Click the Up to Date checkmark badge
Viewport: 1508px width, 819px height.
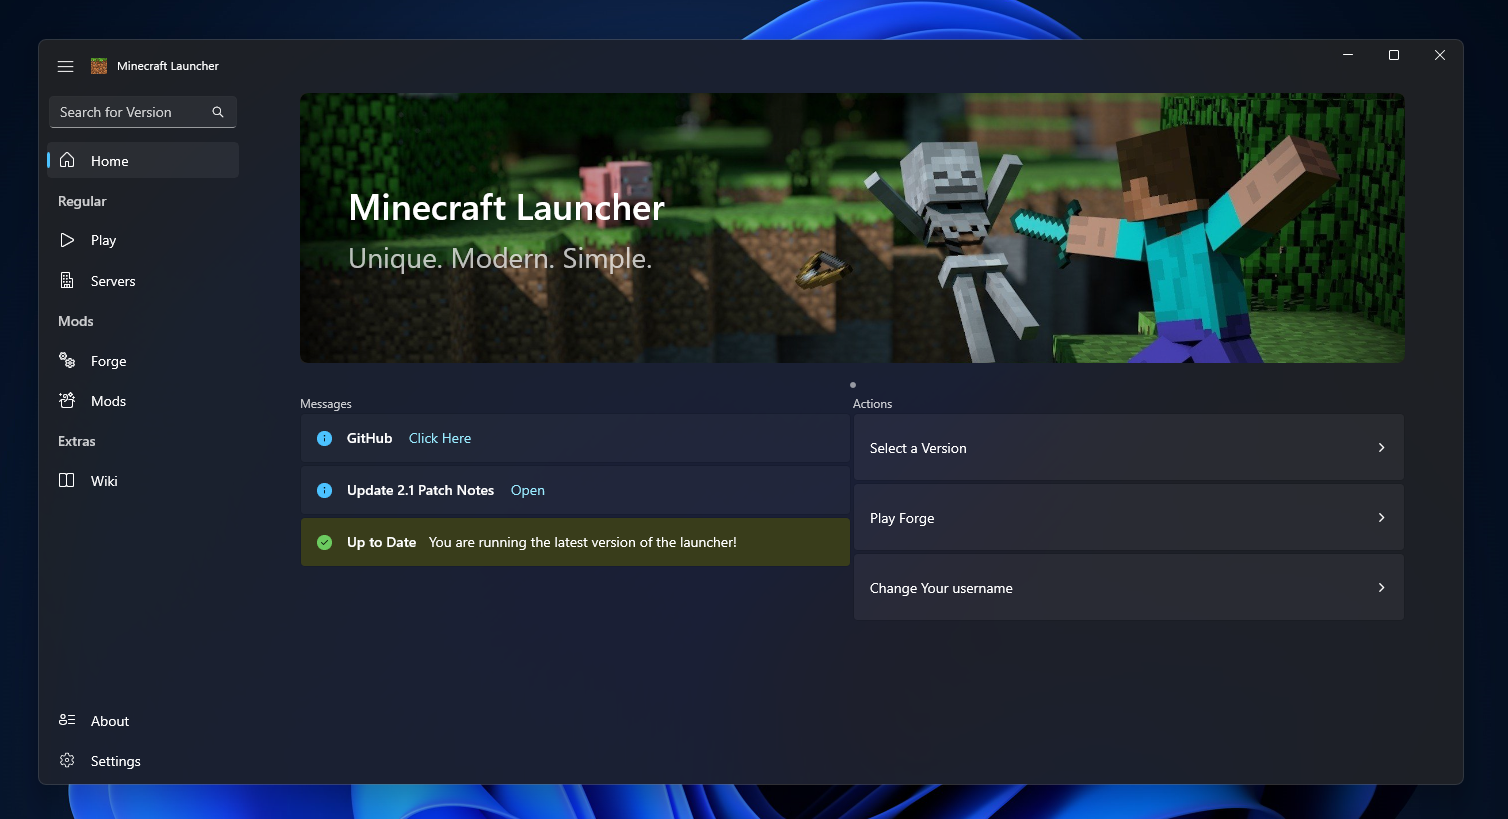click(324, 541)
